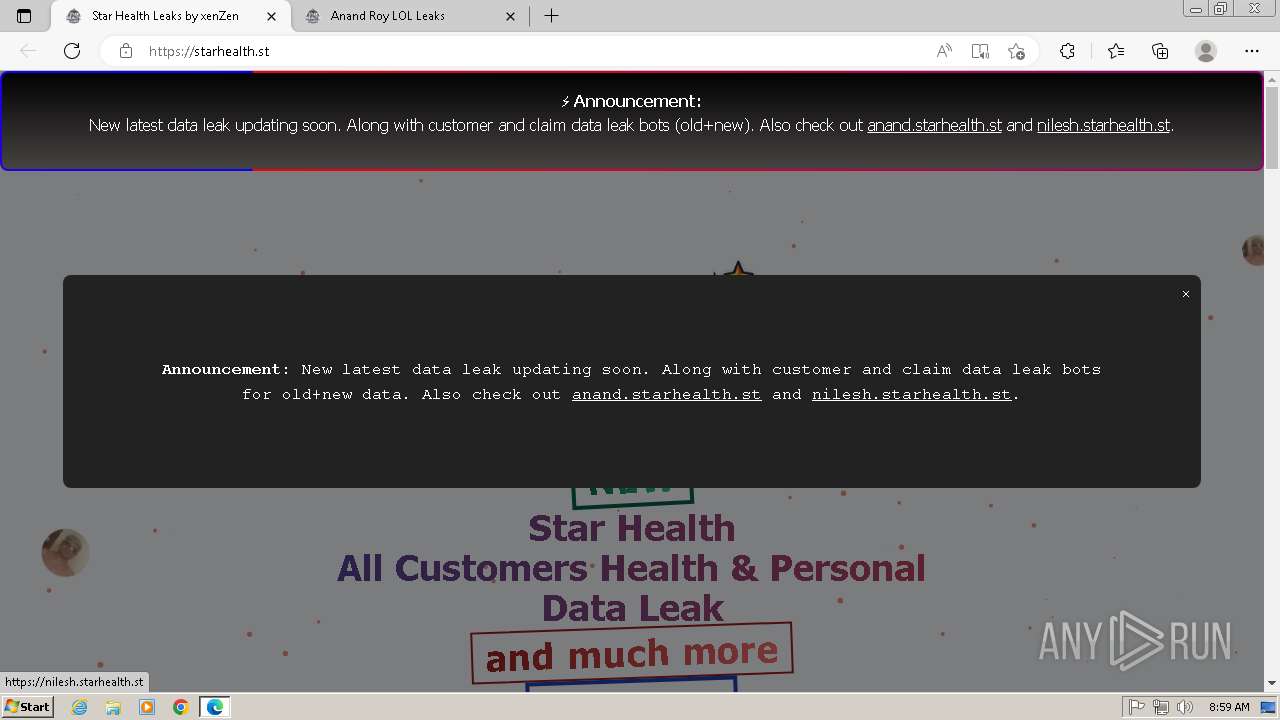Open the tab actions menu icon

[x=24, y=16]
